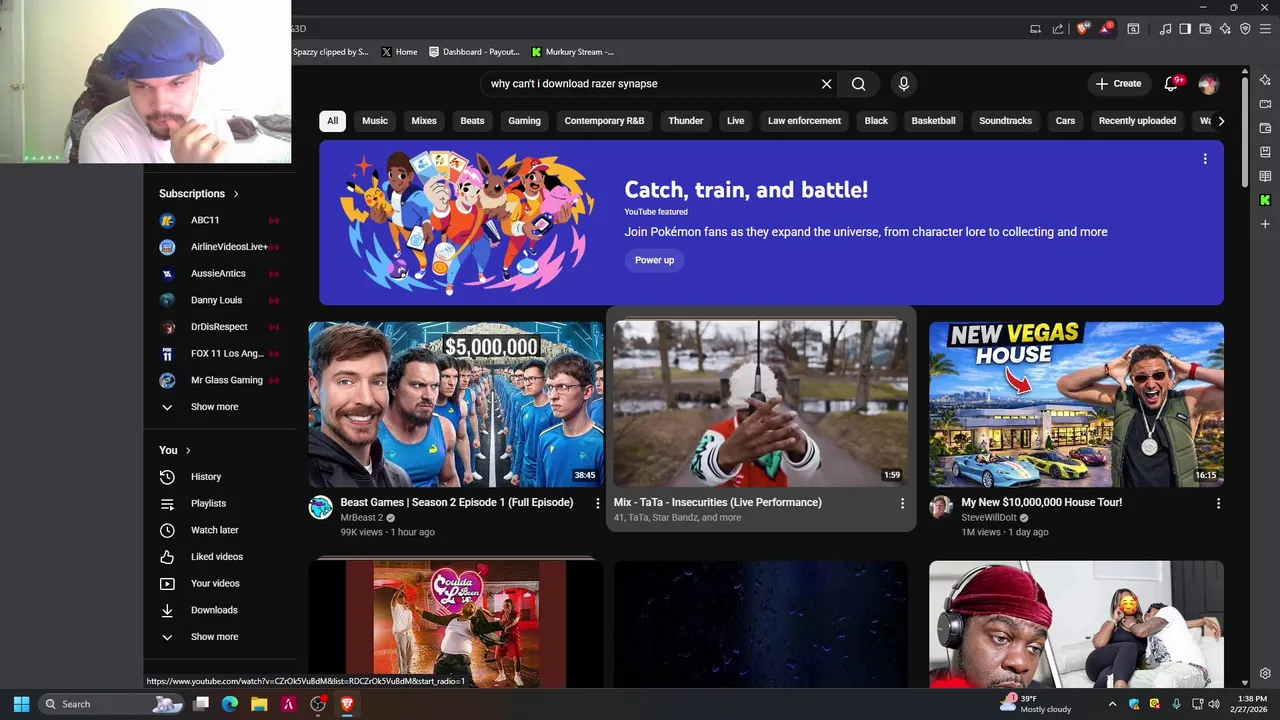The image size is (1280, 720).
Task: Open options for the Pokémon banner
Action: pyautogui.click(x=1205, y=159)
